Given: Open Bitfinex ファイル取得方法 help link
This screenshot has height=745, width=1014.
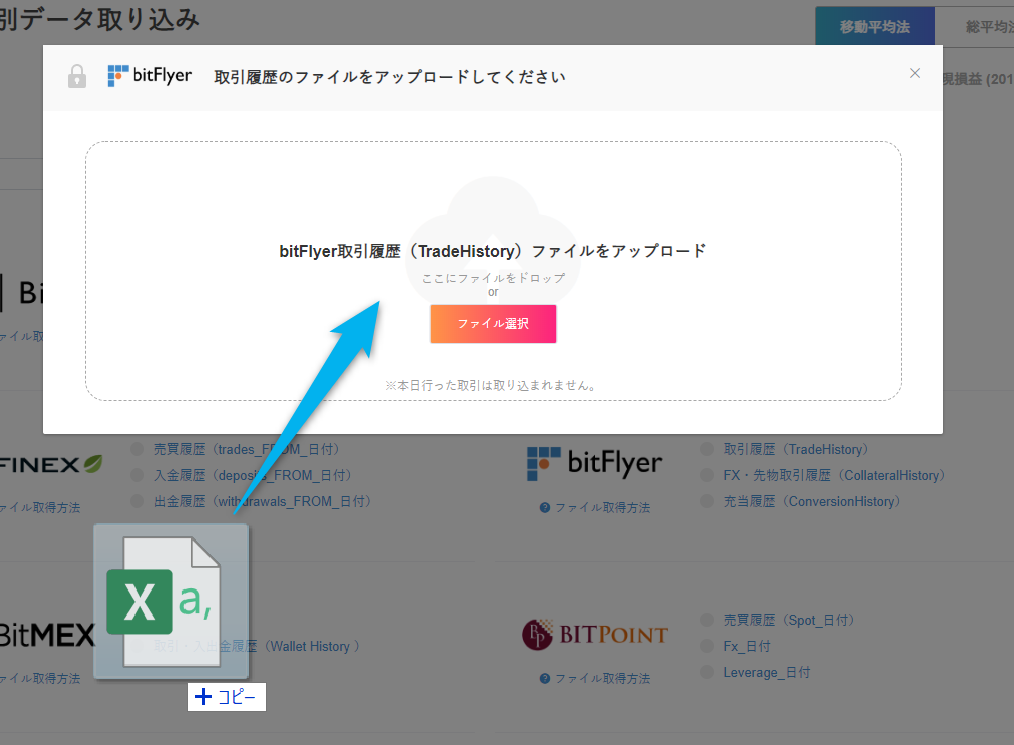Looking at the screenshot, I should [39, 508].
